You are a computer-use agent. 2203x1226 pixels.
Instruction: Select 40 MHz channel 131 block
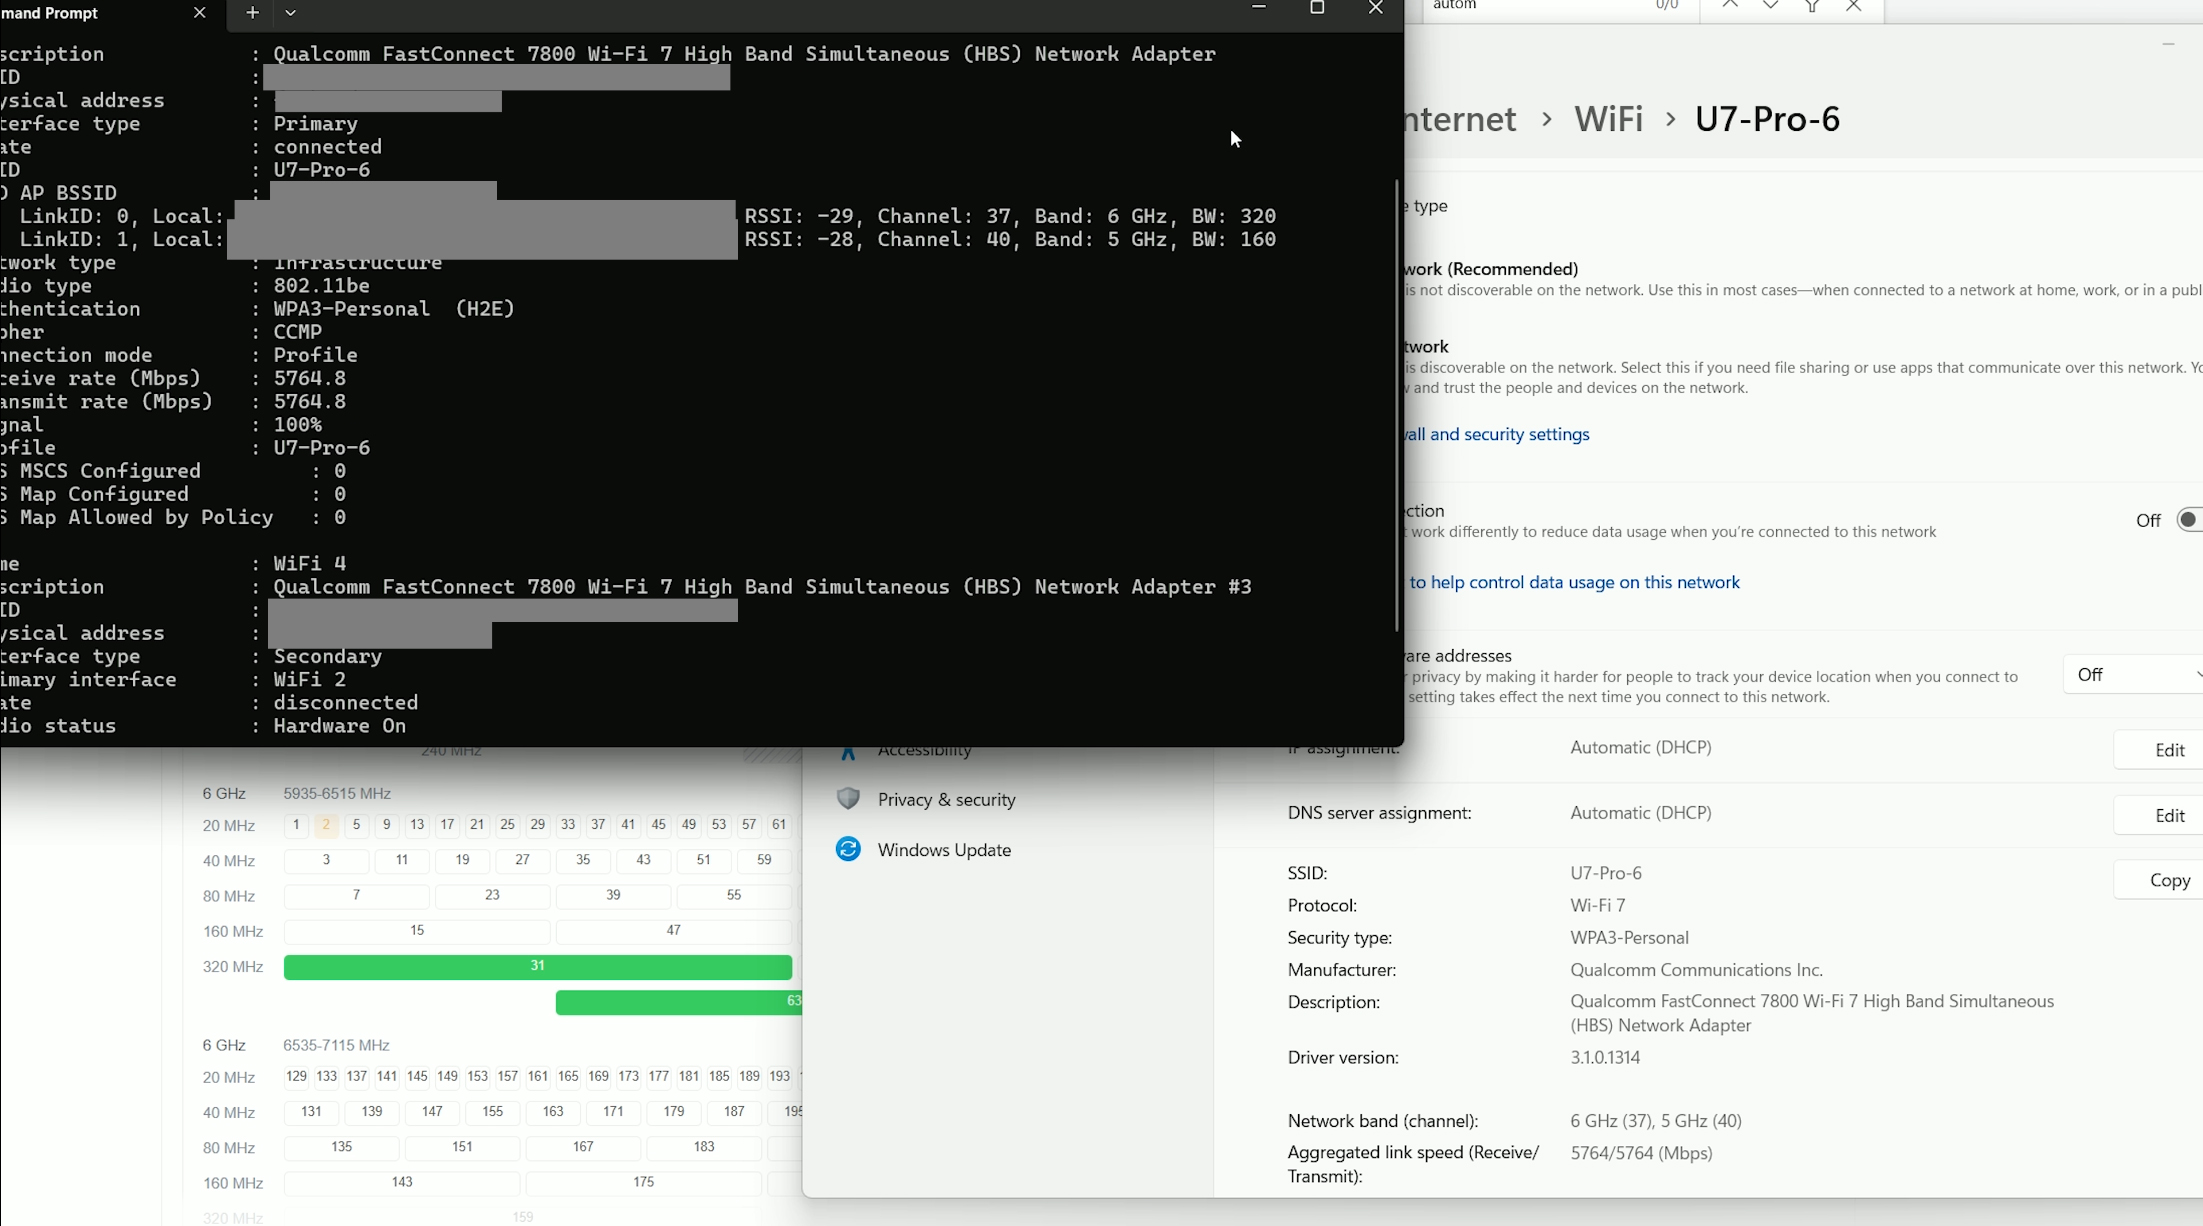(312, 1112)
